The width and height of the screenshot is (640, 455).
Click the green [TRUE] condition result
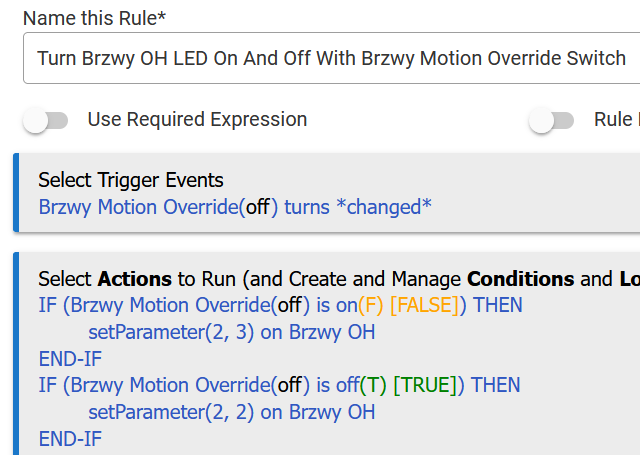(x=425, y=385)
